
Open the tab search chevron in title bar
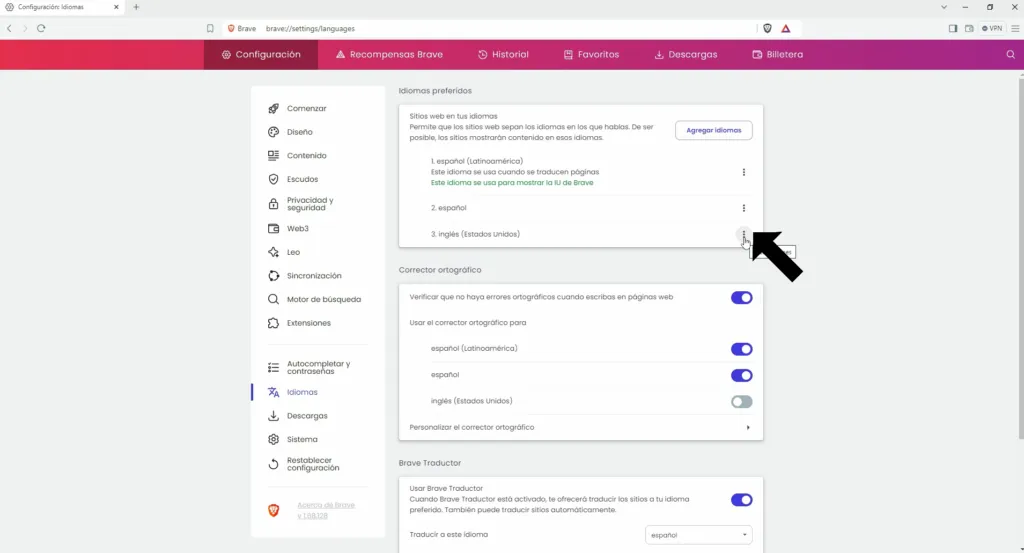[x=944, y=7]
